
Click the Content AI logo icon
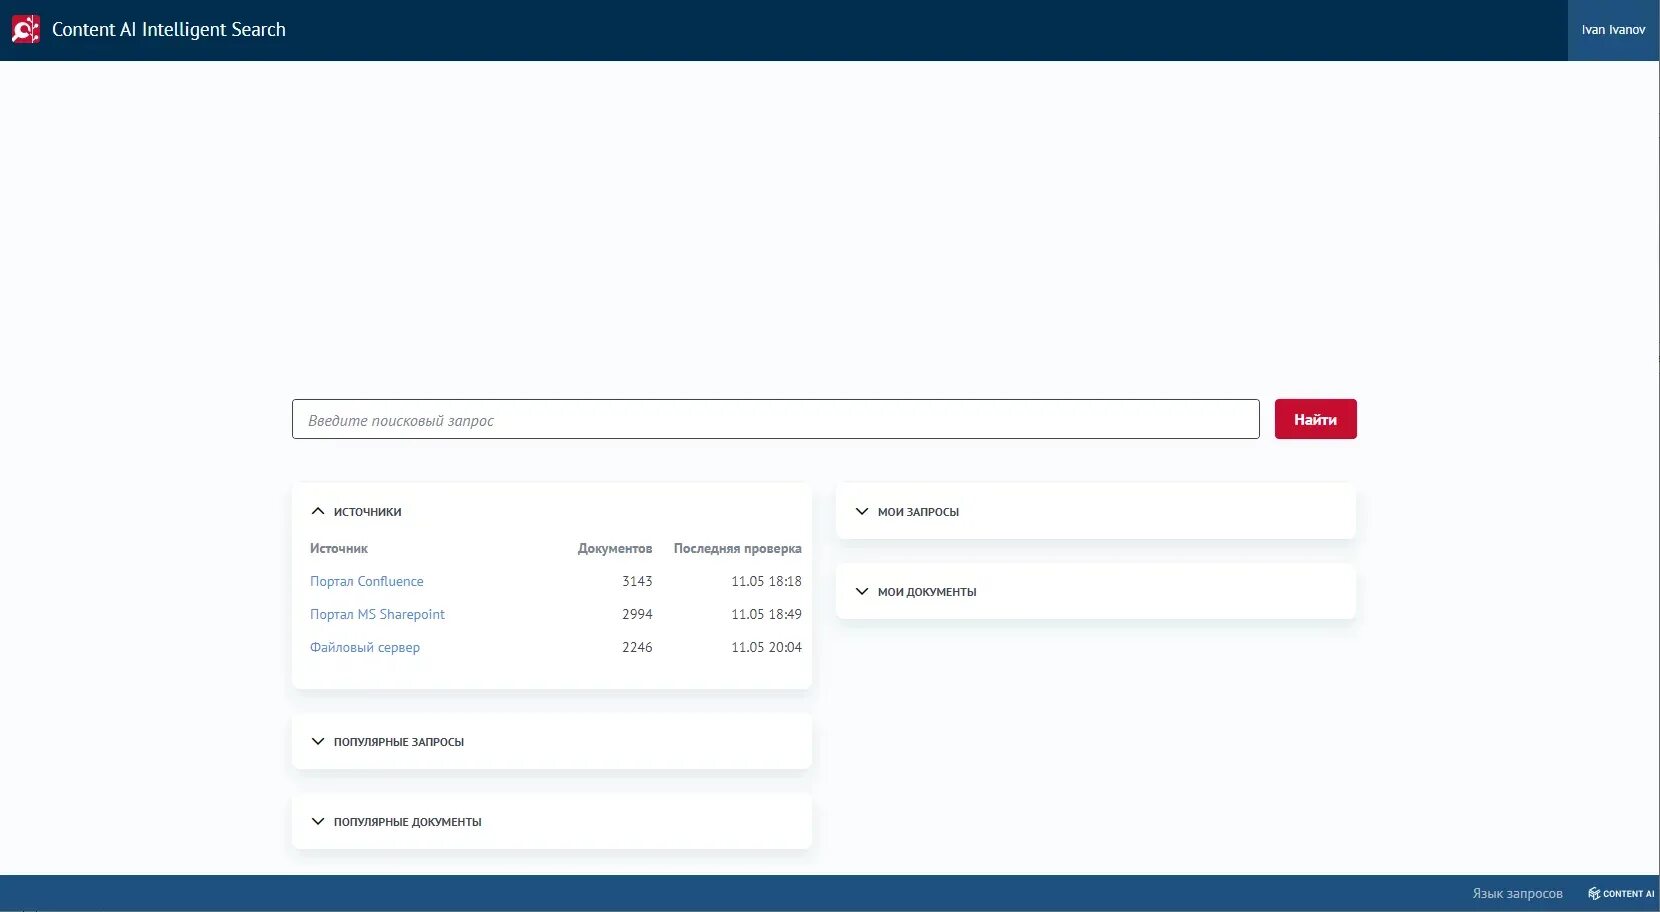point(26,30)
